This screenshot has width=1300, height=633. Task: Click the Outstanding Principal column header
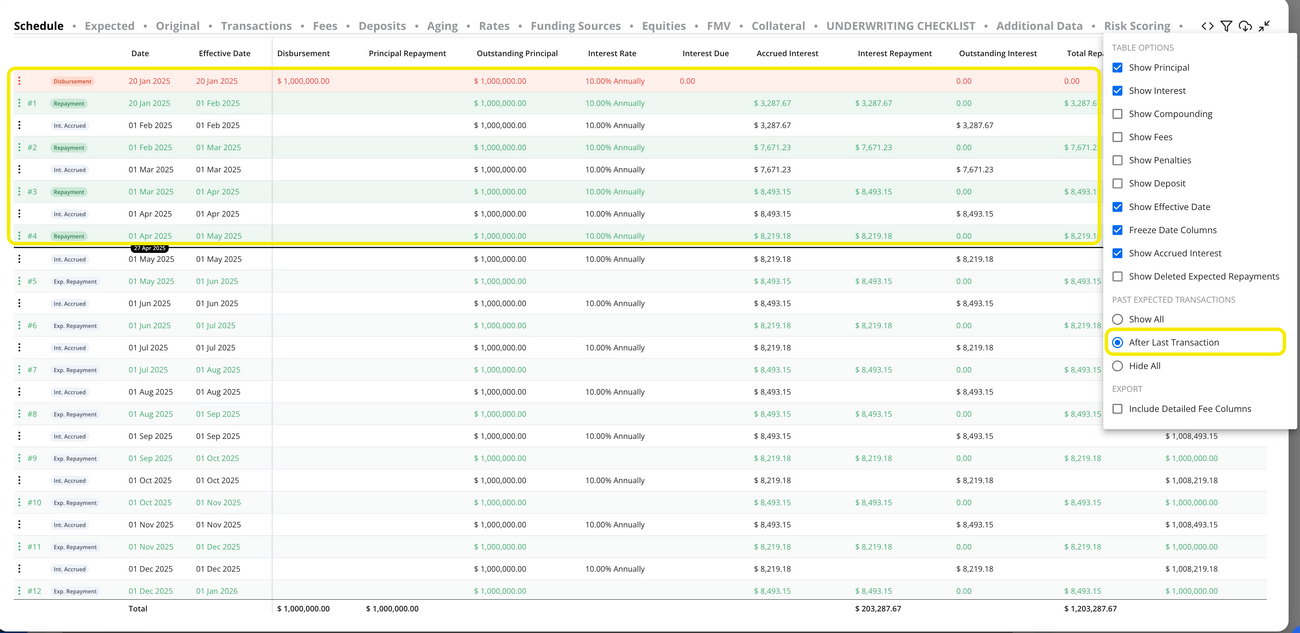[517, 53]
